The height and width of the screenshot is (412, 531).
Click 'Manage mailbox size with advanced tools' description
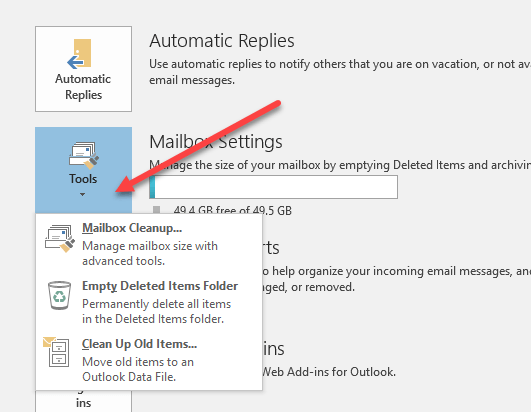[x=150, y=253]
